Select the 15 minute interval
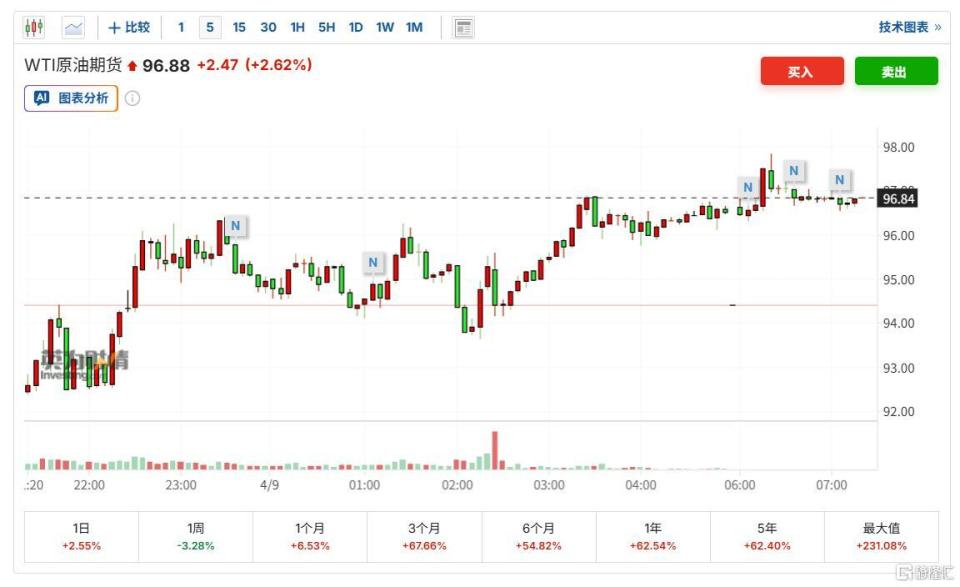The height and width of the screenshot is (587, 960). click(239, 27)
